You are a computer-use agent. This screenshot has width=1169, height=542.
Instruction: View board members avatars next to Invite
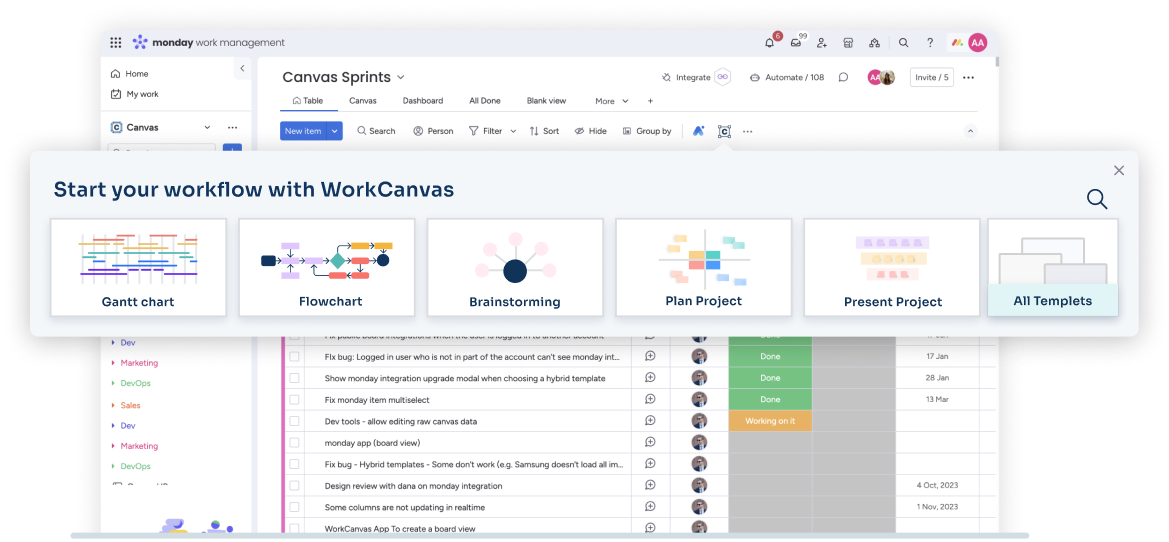(880, 77)
